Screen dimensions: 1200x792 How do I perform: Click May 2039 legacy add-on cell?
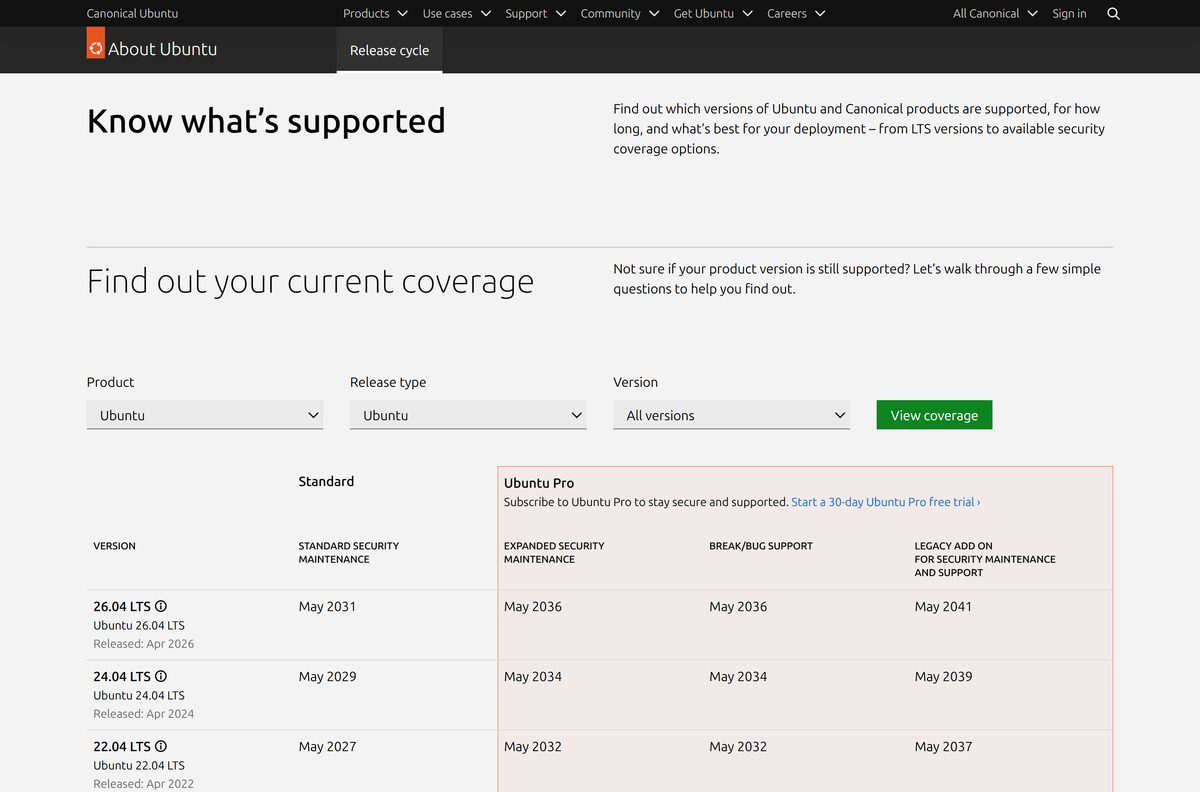click(943, 676)
